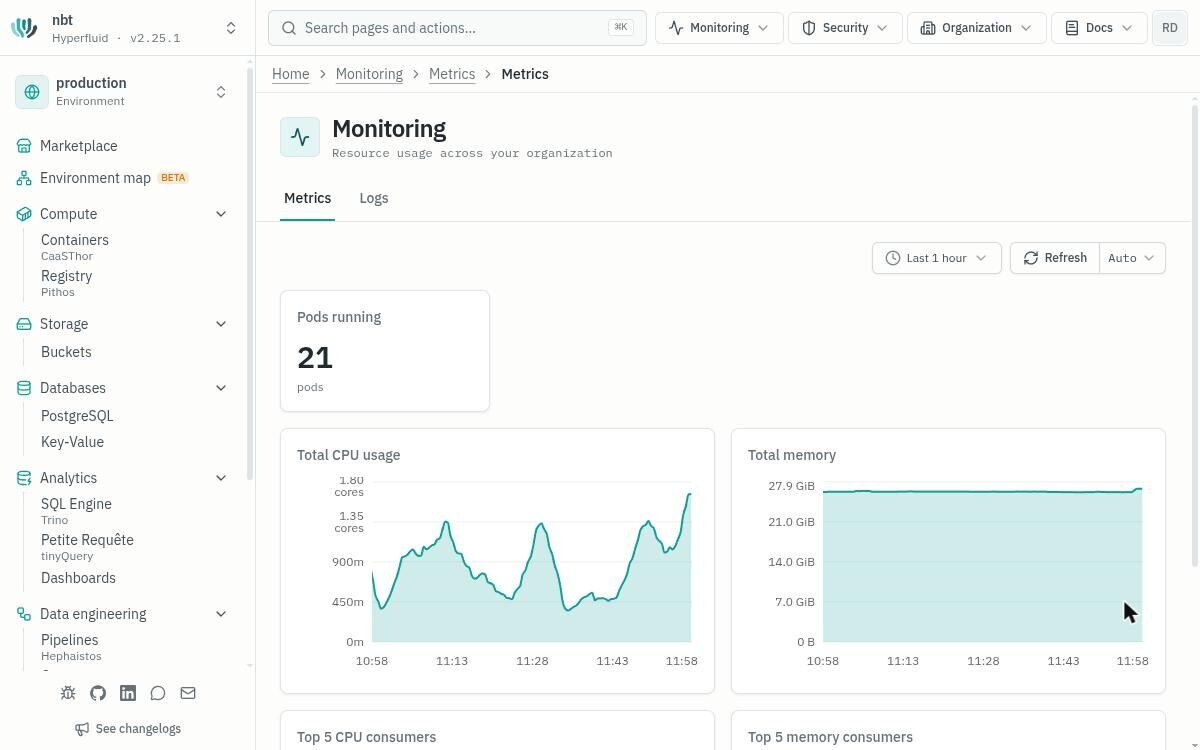Open the Monitoring top menu

(x=719, y=28)
